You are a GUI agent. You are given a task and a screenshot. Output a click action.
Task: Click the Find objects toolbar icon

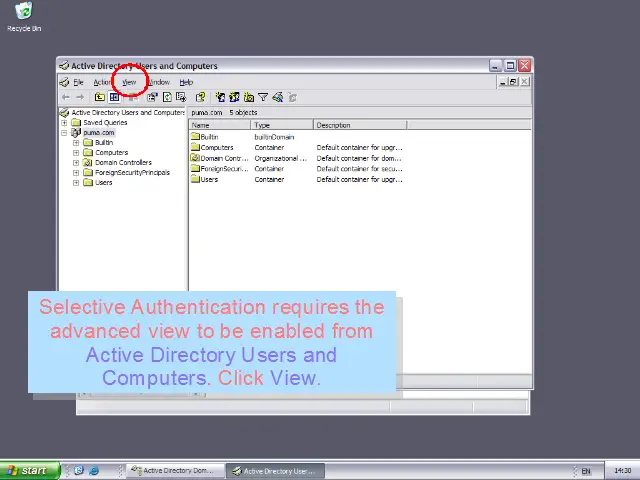point(278,97)
